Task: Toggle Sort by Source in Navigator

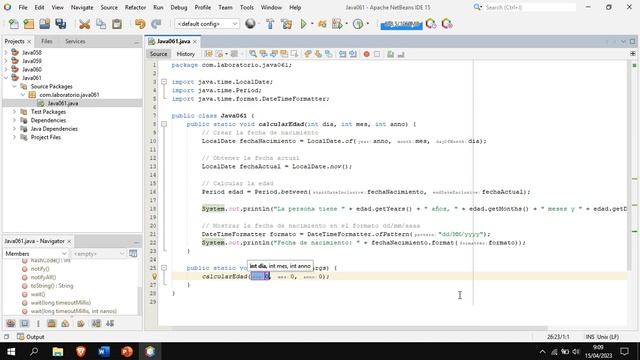Action: pyautogui.click(x=110, y=324)
